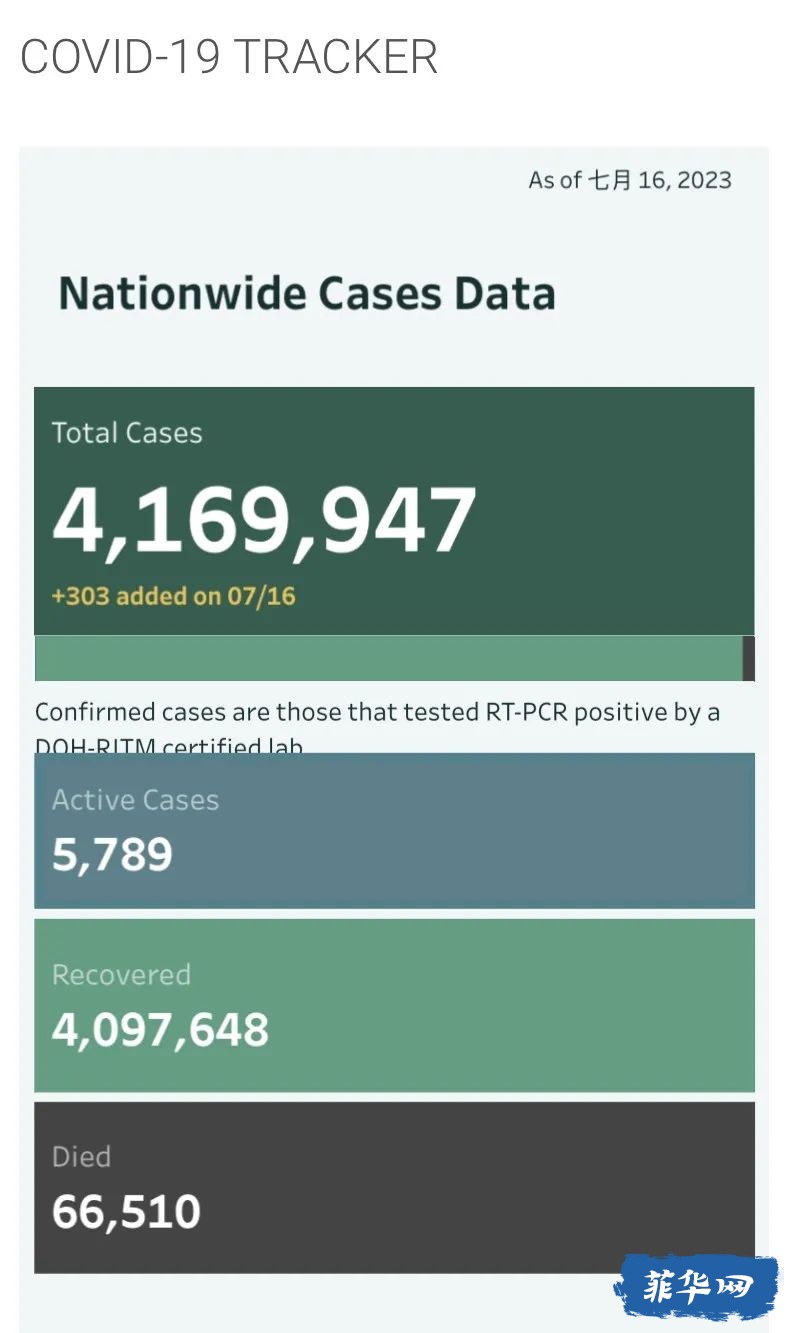Select the Confirmed cases RT-PCR description line
789x1333 pixels.
point(377,712)
